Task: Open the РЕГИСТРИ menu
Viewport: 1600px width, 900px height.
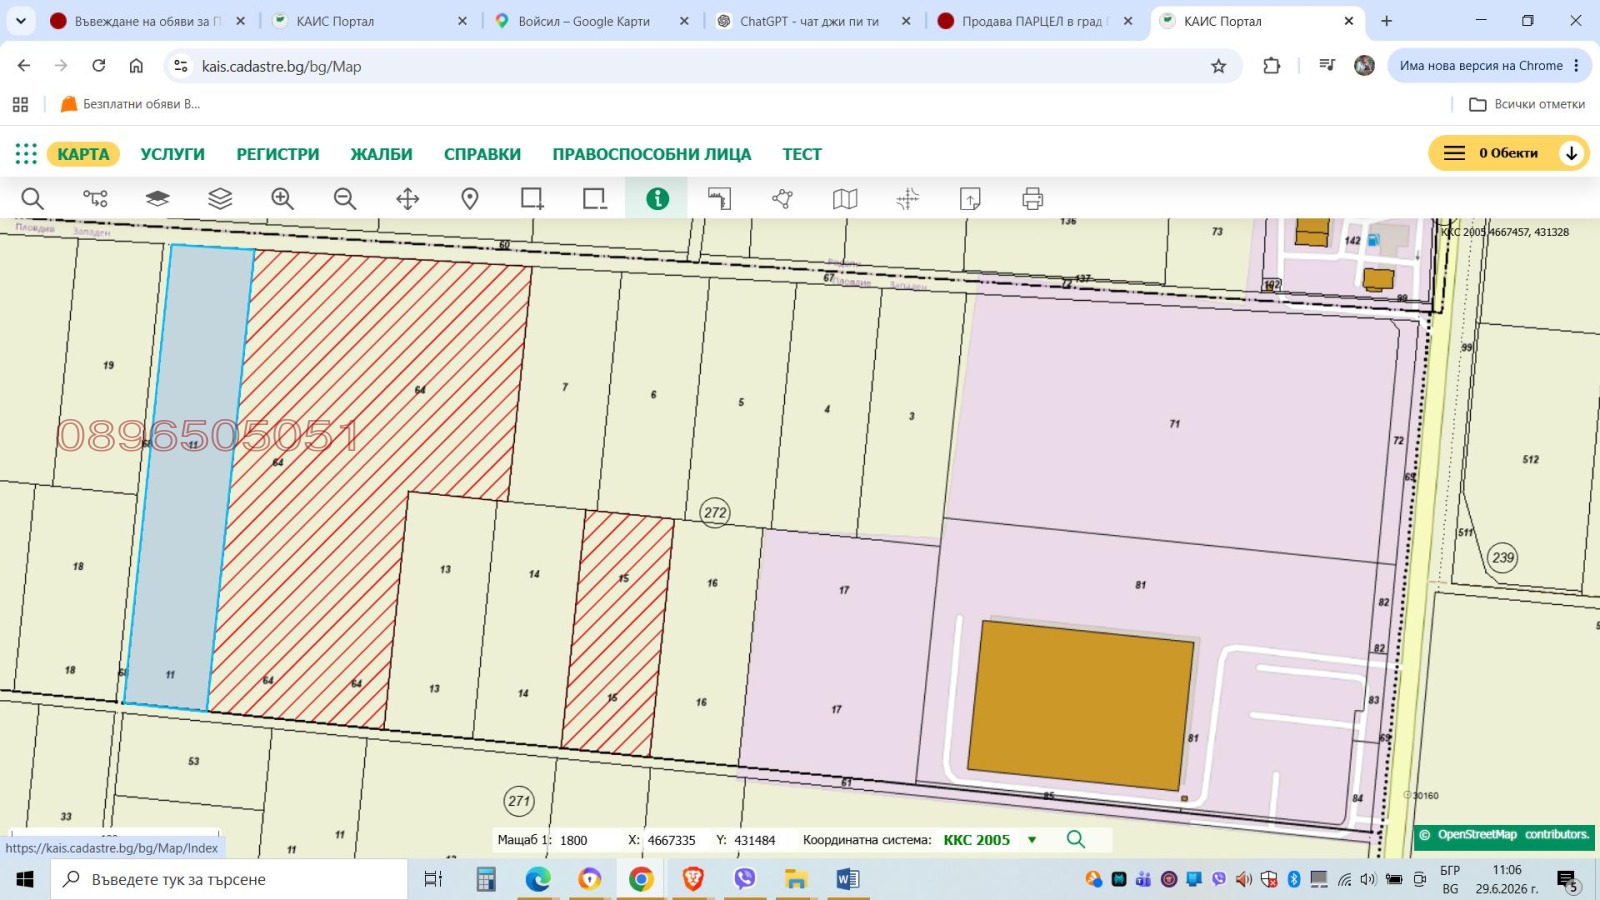Action: pyautogui.click(x=278, y=154)
